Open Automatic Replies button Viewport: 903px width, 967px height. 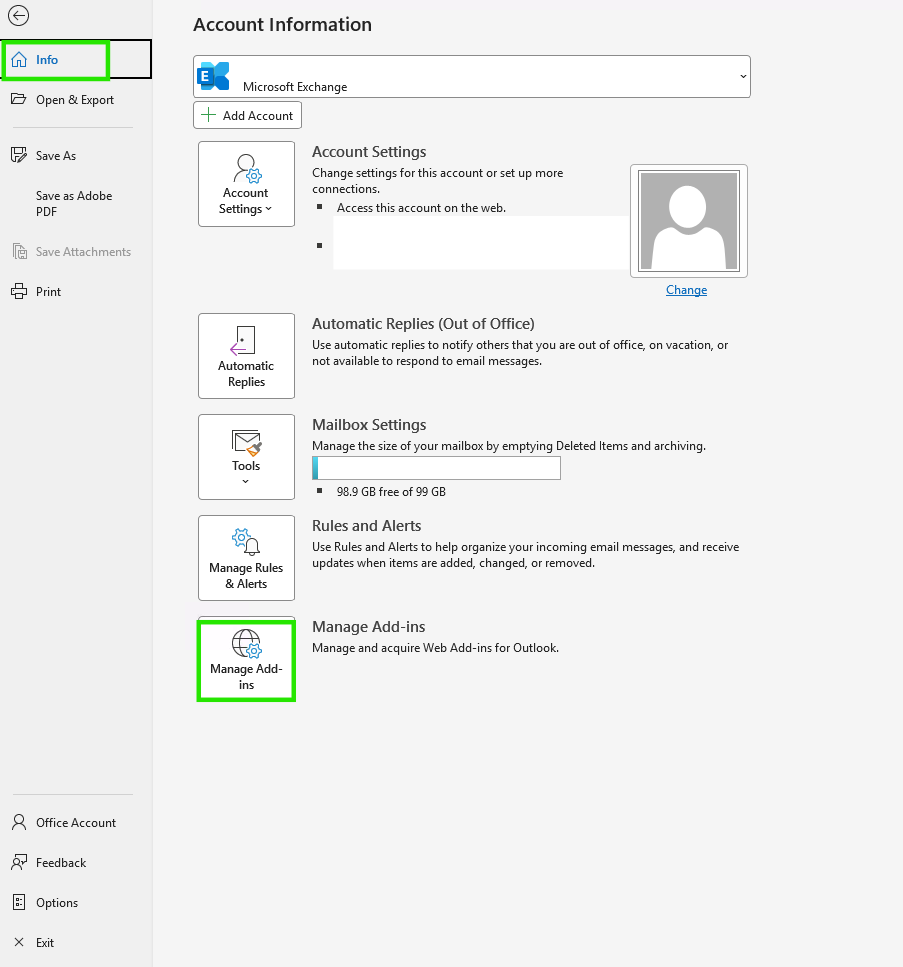246,356
